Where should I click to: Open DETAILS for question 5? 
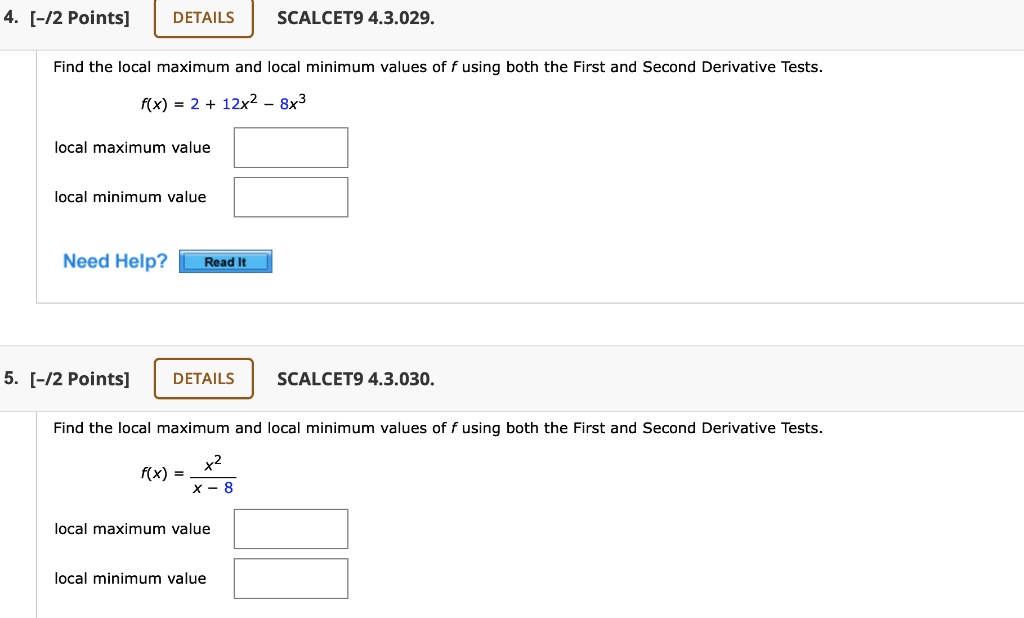(x=203, y=378)
